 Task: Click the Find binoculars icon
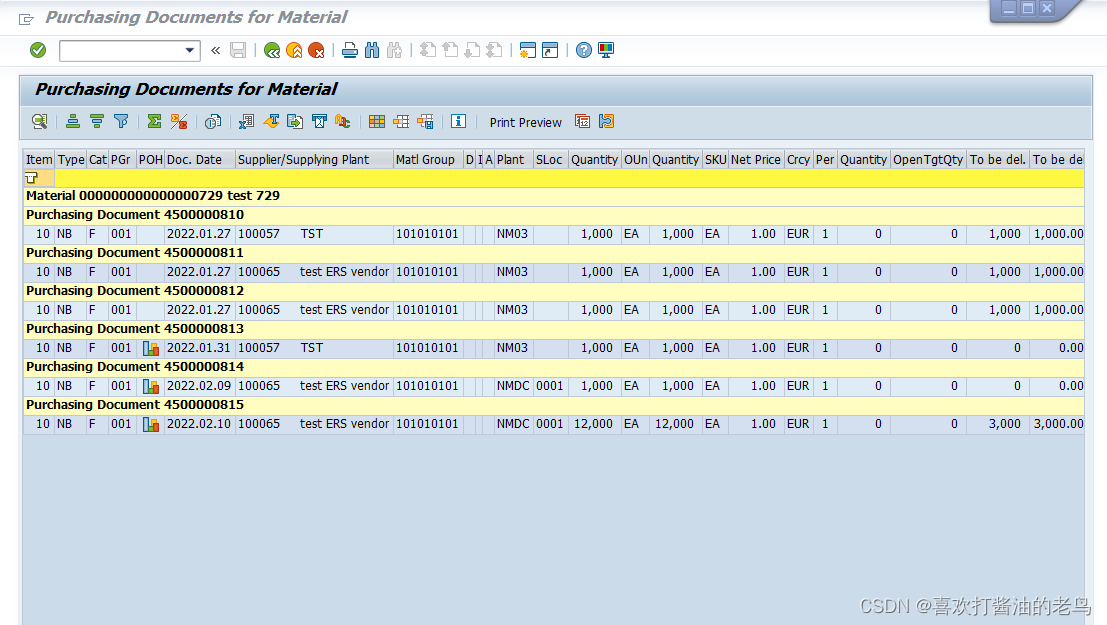point(371,50)
